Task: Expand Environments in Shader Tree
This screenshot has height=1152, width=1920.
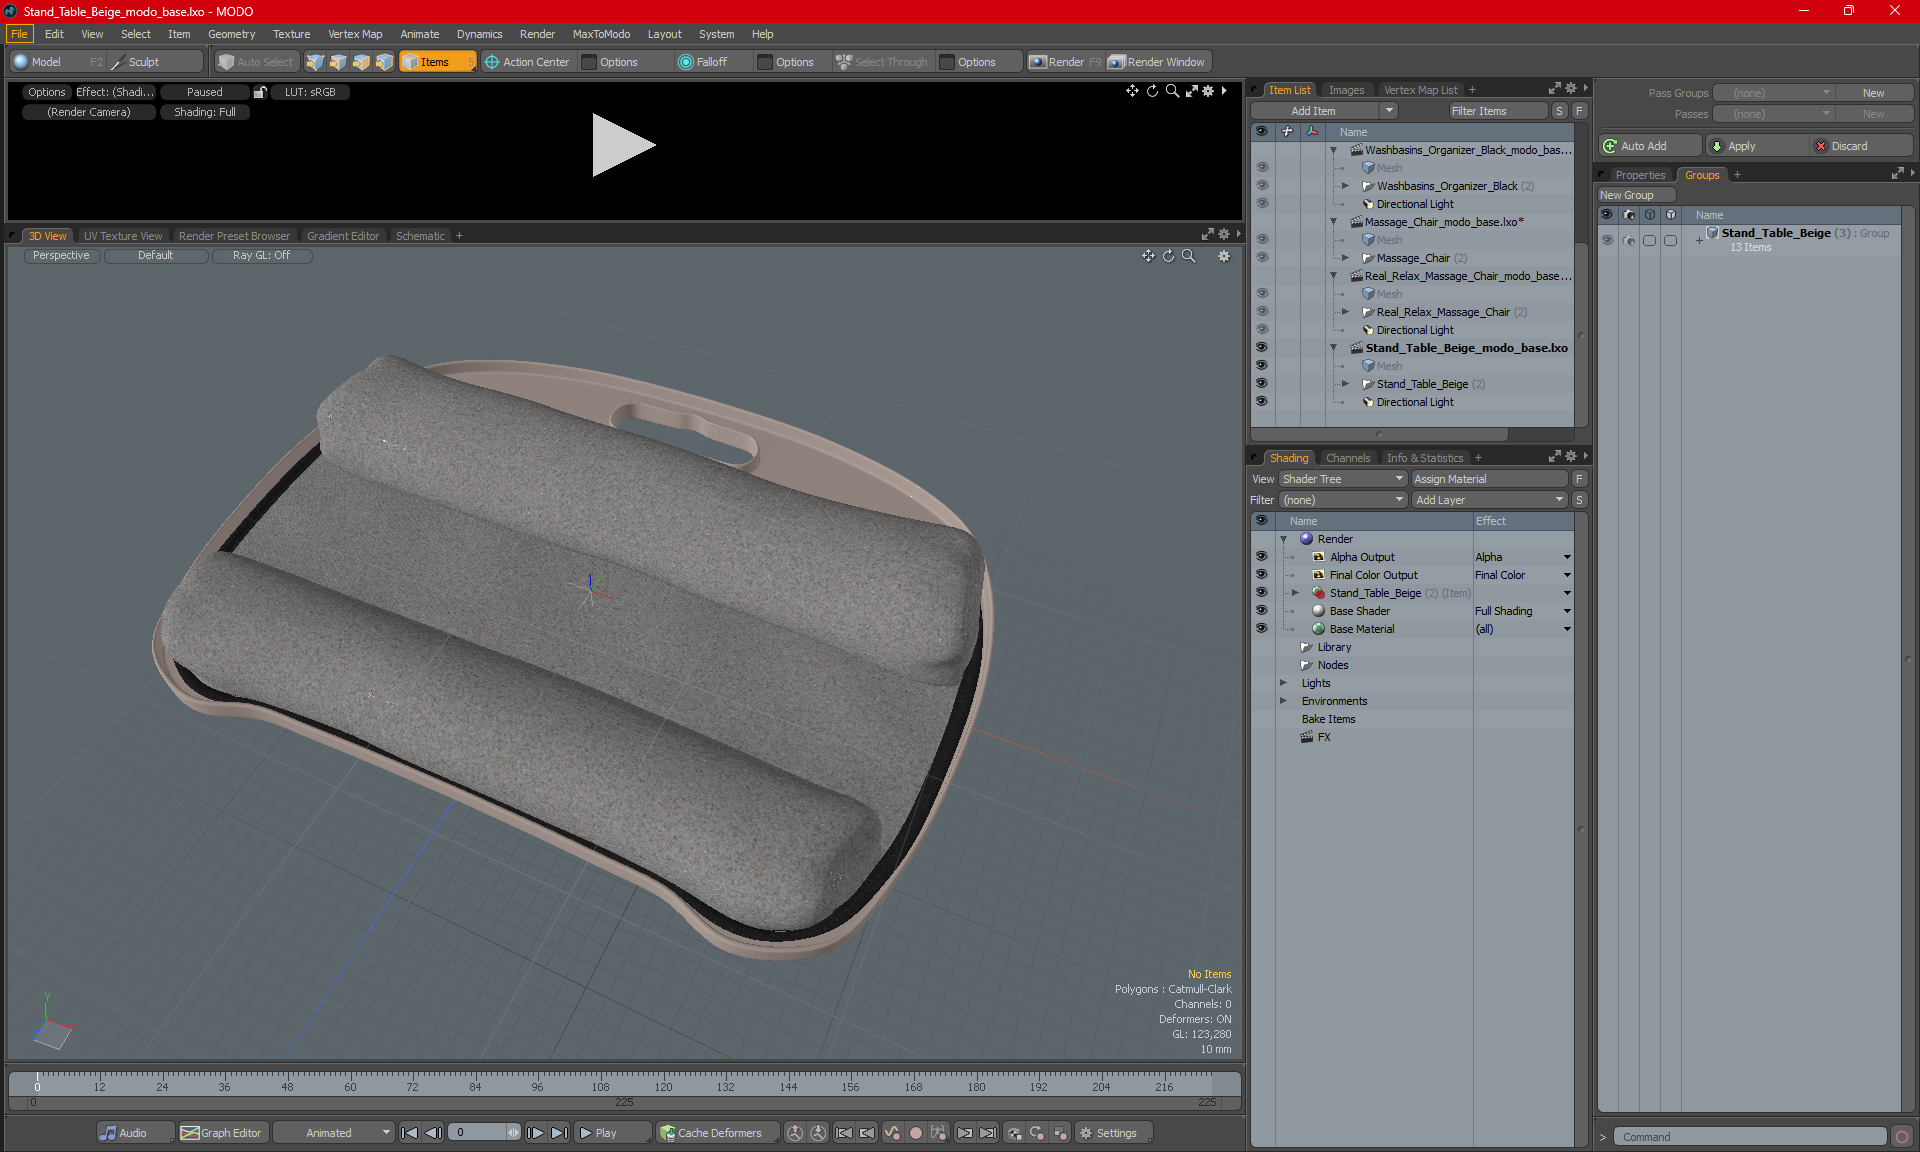Action: point(1284,701)
